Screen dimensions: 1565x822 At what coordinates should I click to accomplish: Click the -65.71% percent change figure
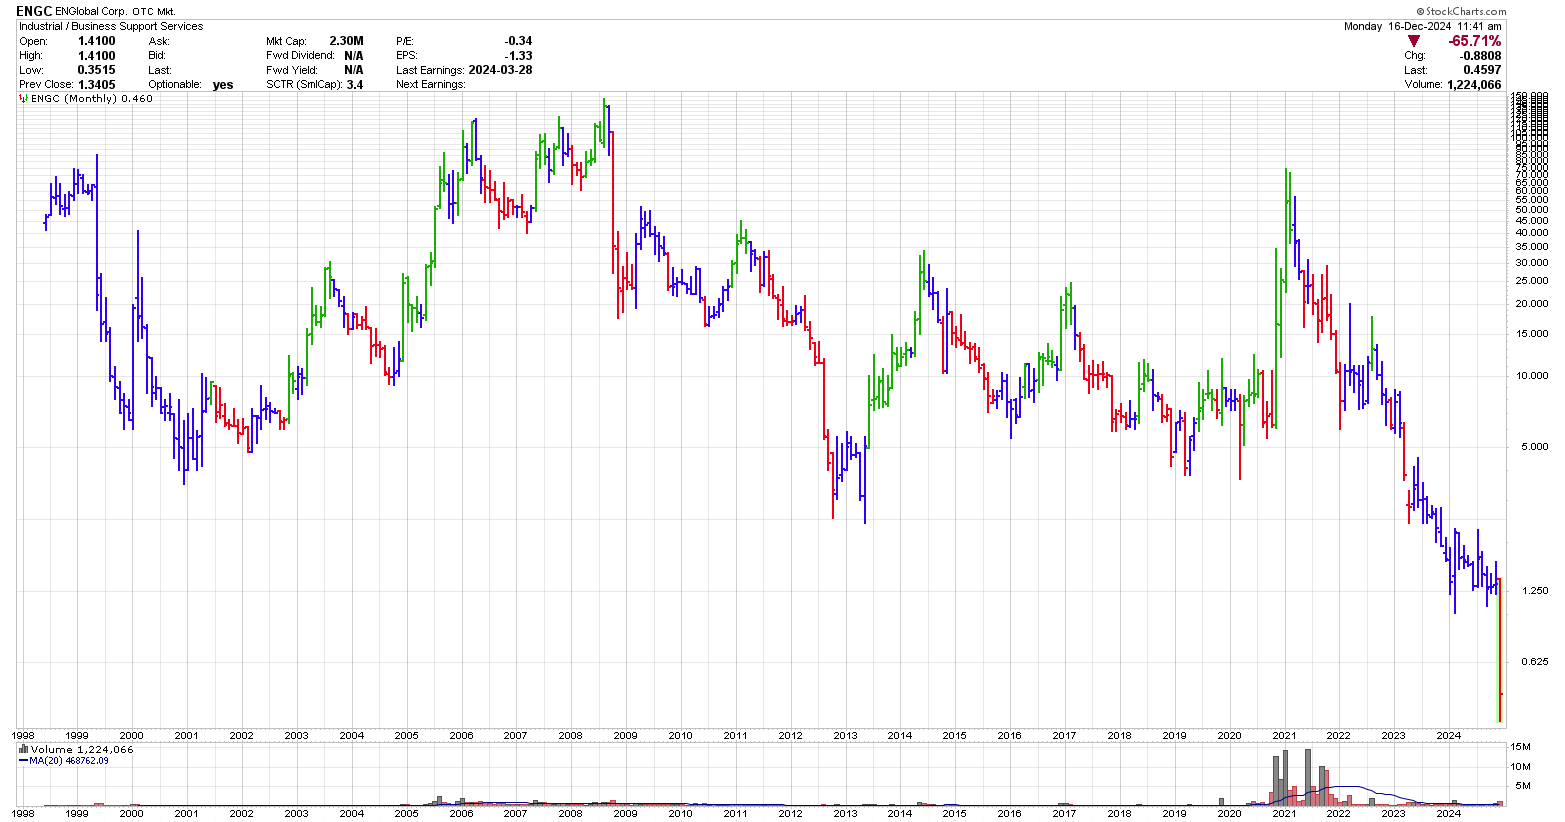pos(1475,41)
